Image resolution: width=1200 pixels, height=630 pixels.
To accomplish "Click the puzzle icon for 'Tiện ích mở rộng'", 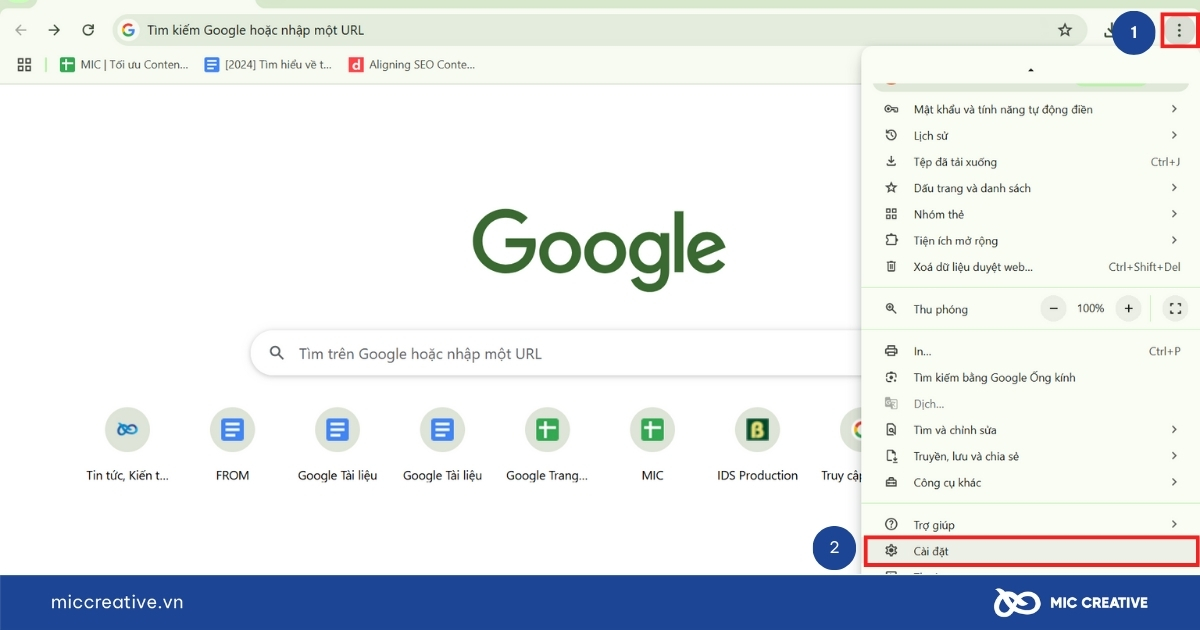I will click(x=891, y=240).
